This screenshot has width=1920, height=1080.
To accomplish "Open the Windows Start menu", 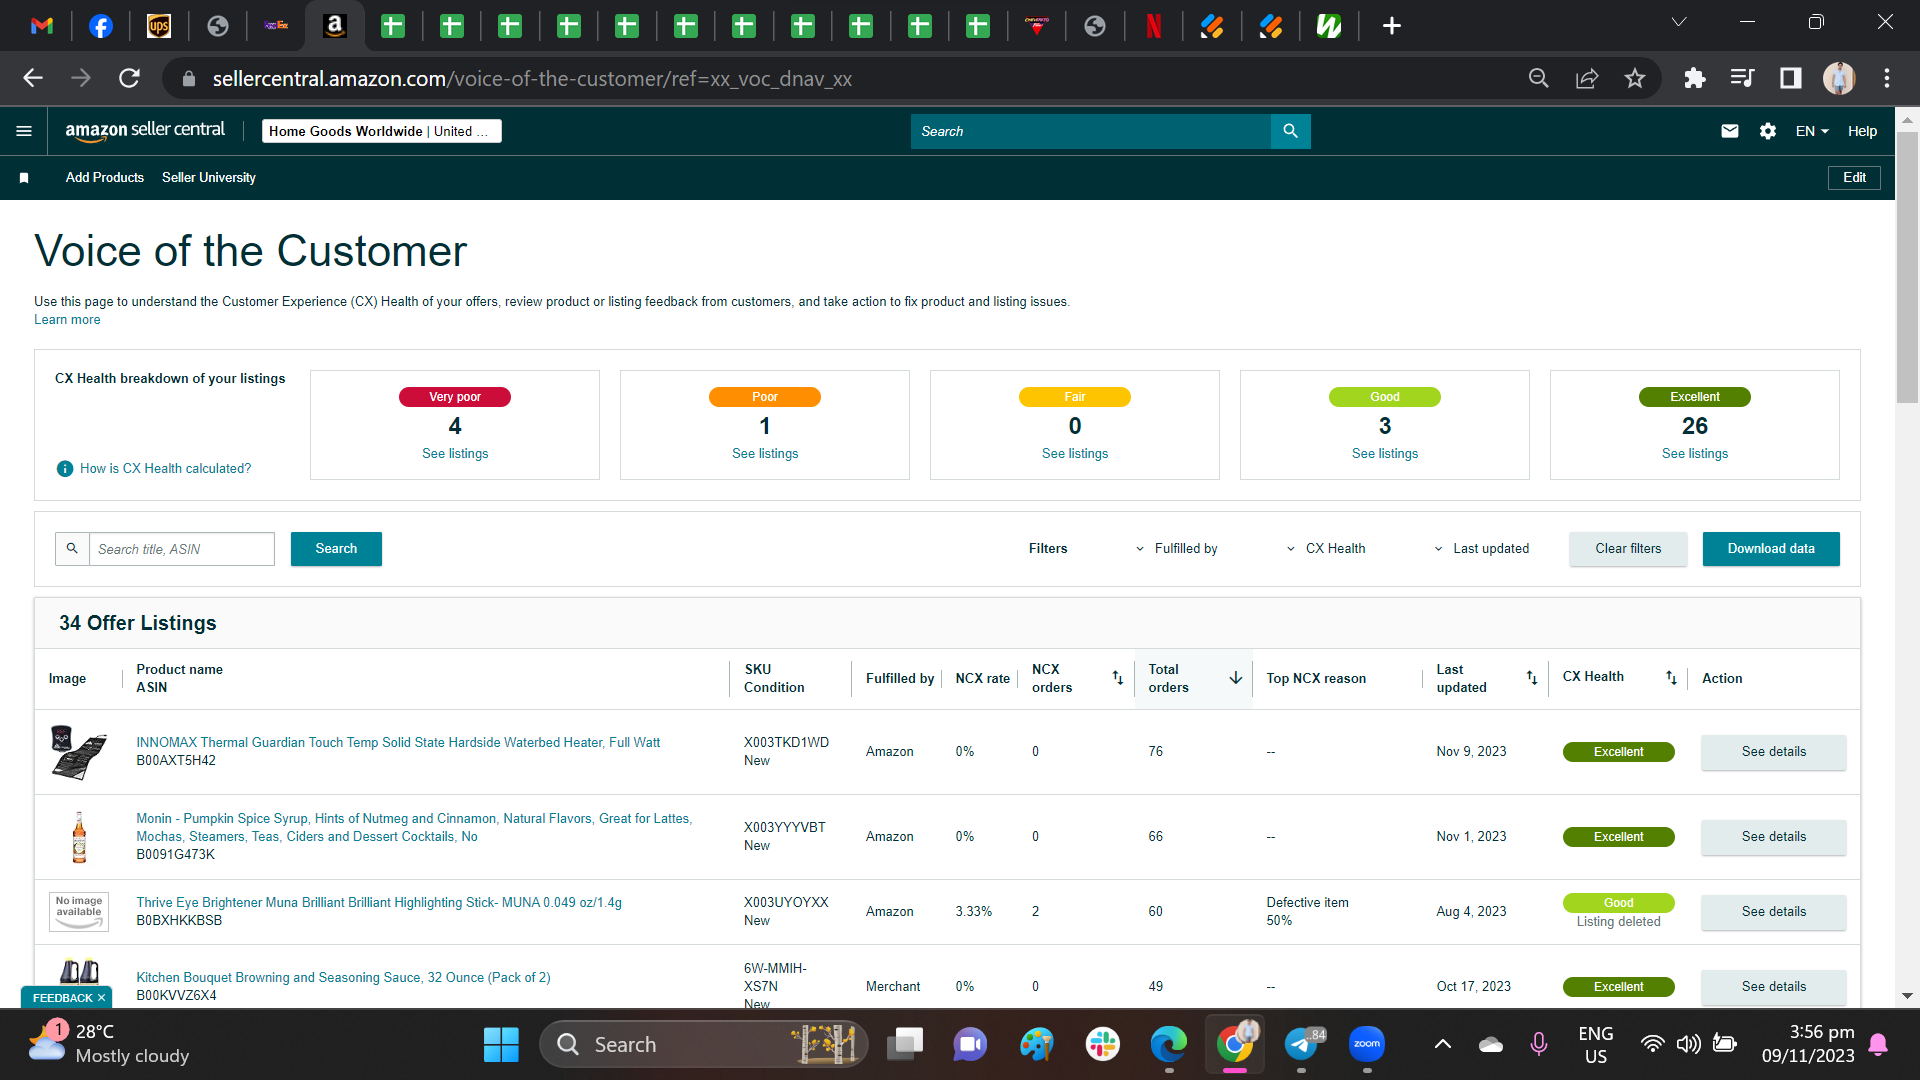I will point(501,1045).
